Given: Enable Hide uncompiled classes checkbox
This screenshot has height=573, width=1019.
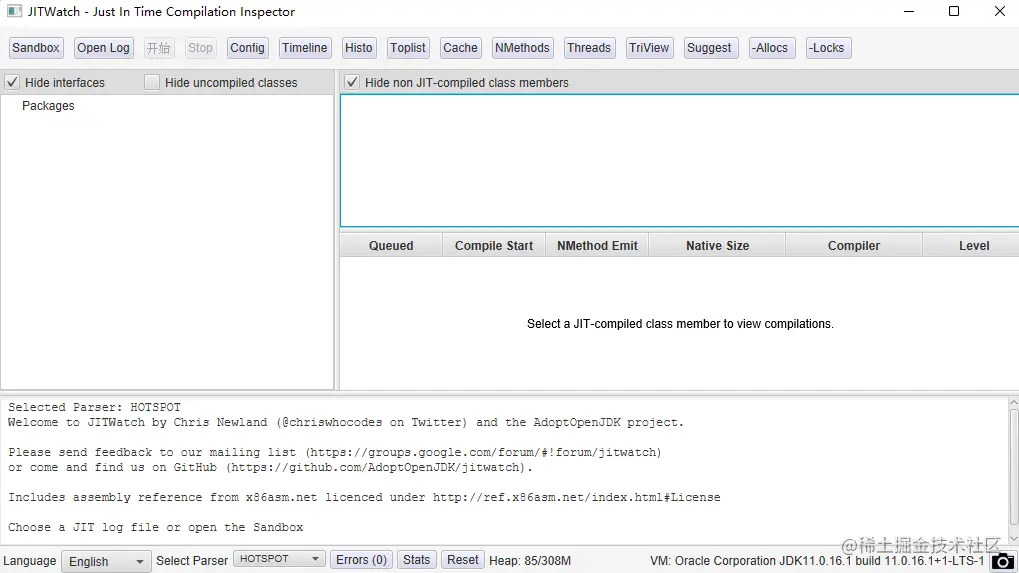Looking at the screenshot, I should pos(151,83).
